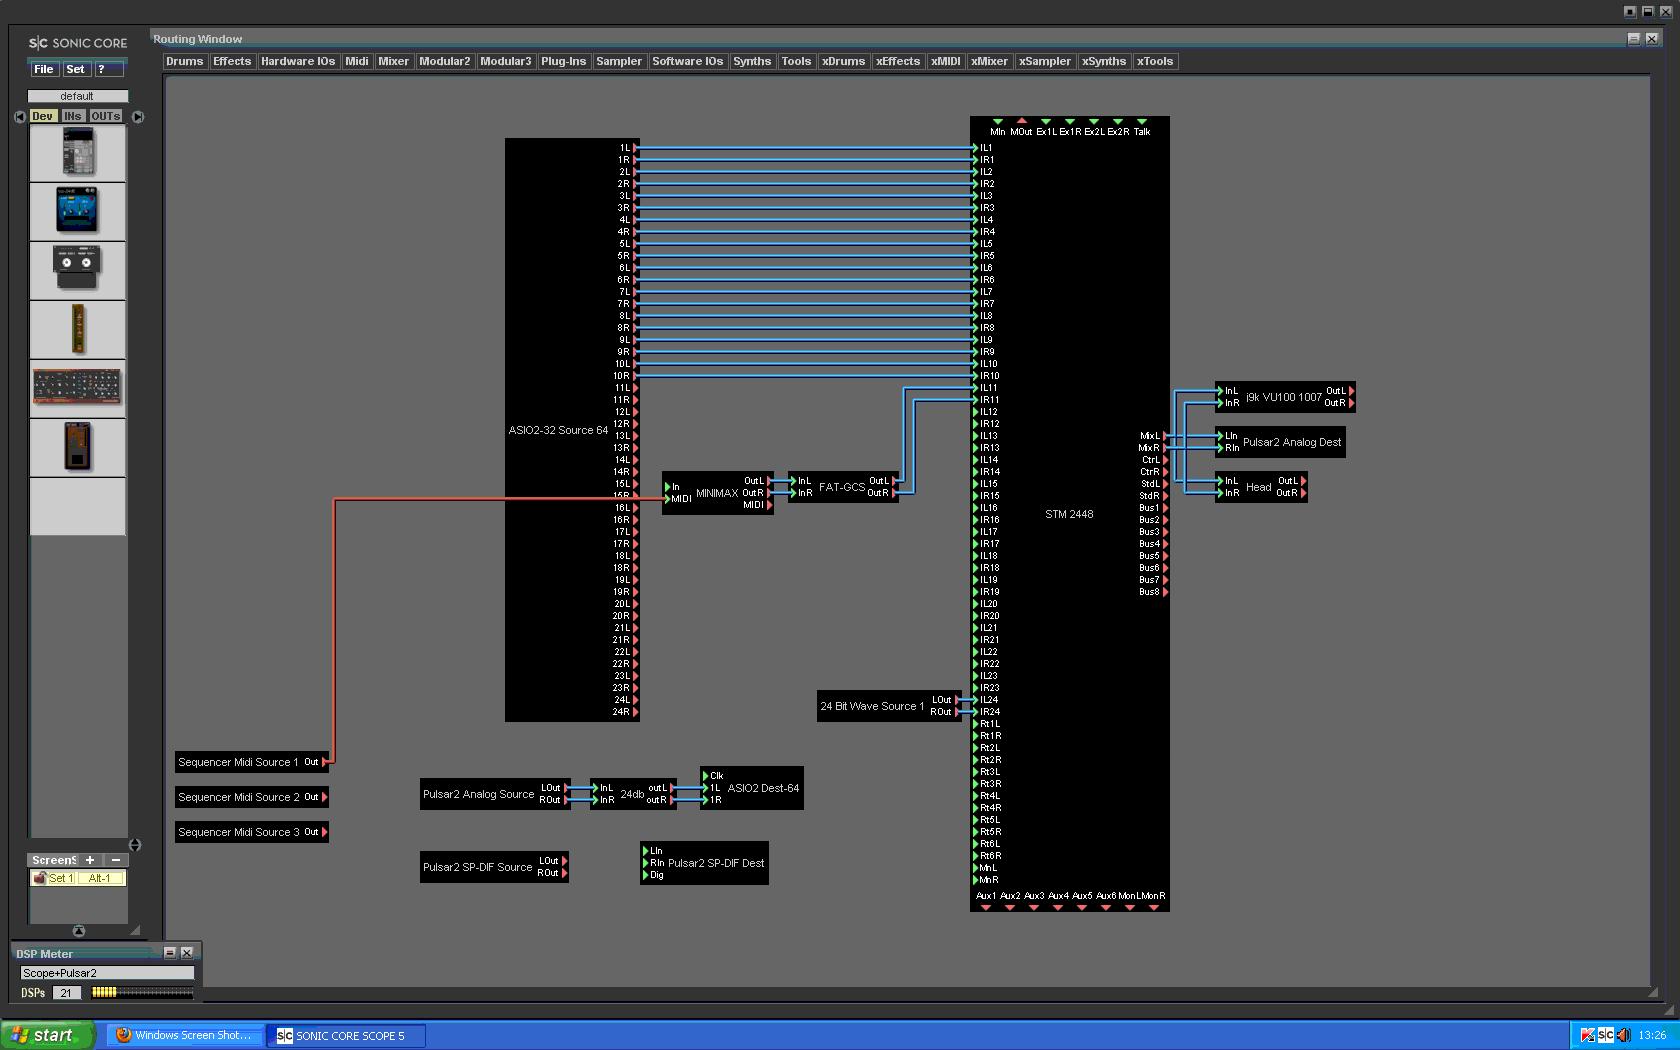1680x1050 pixels.
Task: Open the File menu
Action: (x=44, y=69)
